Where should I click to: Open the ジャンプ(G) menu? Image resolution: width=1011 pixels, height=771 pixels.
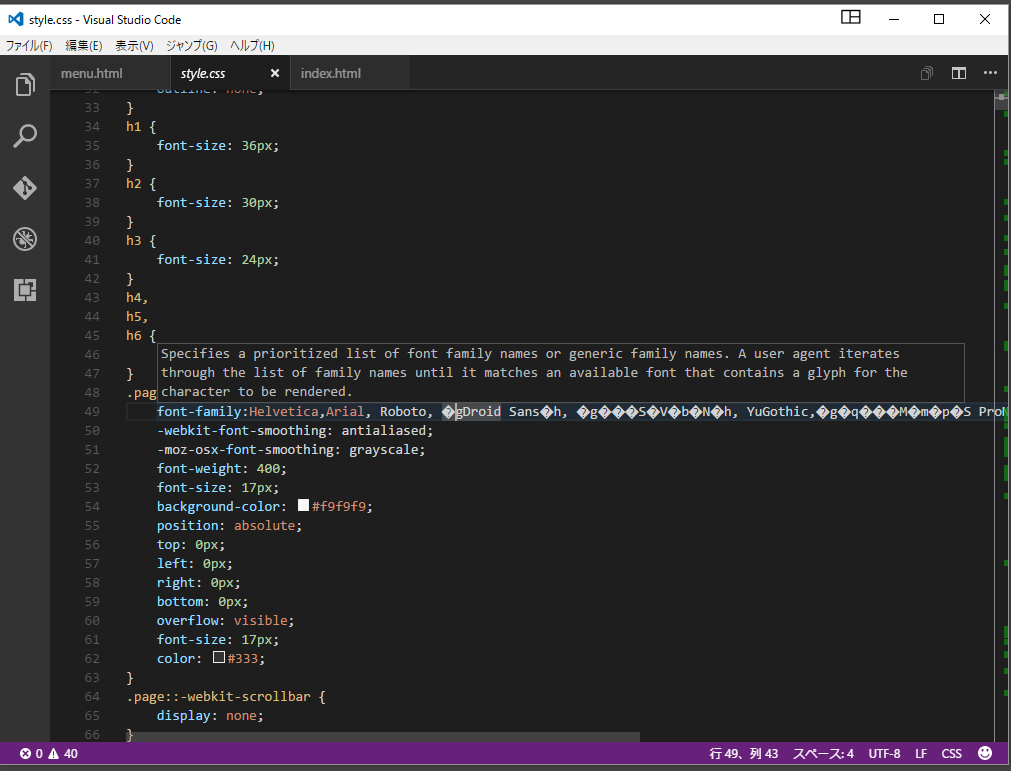191,45
